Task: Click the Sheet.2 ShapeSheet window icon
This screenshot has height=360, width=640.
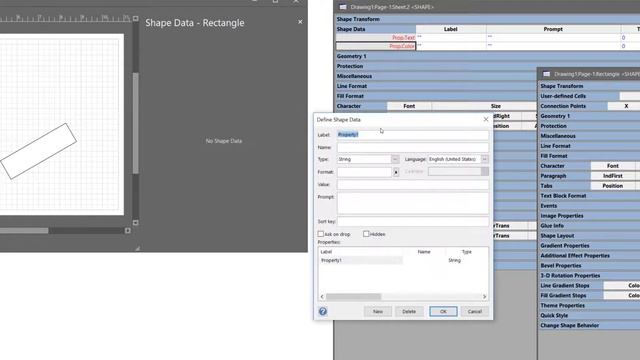Action: pyautogui.click(x=343, y=7)
